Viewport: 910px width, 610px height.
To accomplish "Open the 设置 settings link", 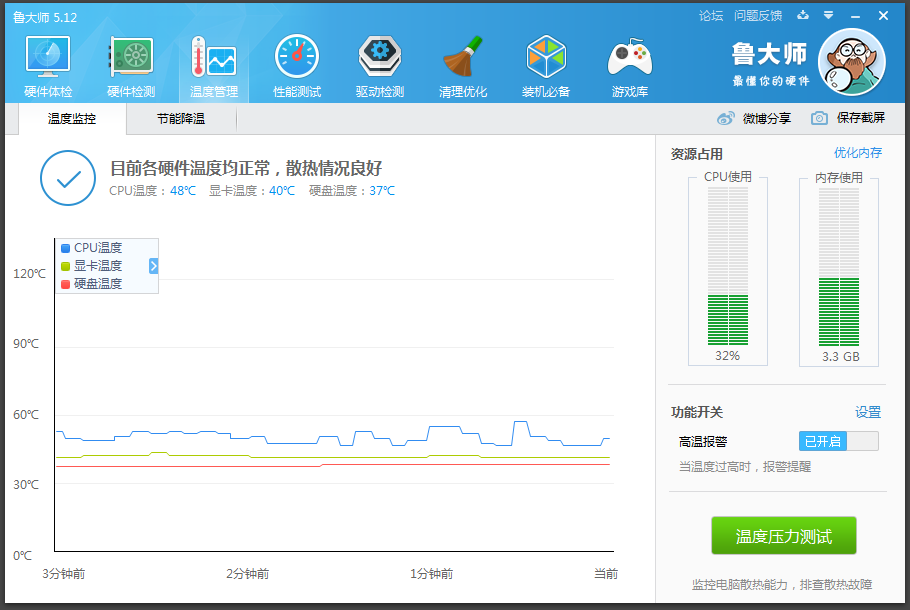I will pyautogui.click(x=868, y=412).
